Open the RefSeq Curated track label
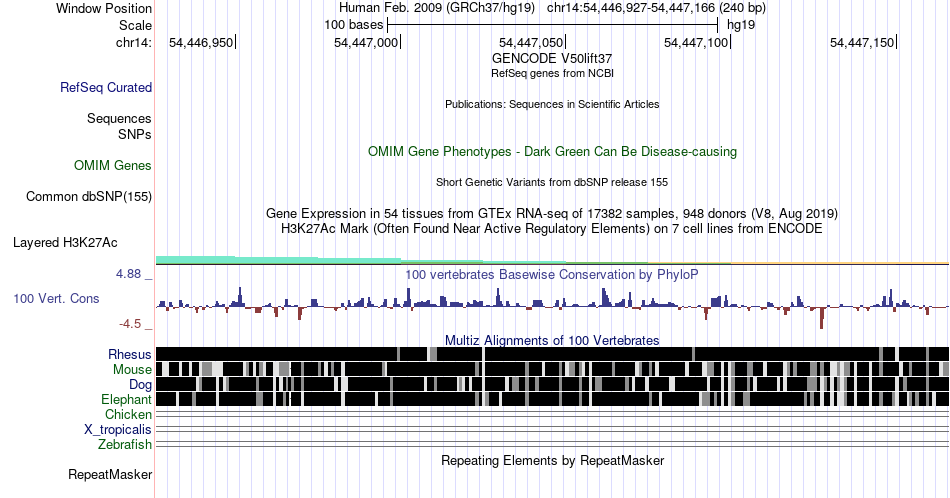950x498 pixels. point(105,87)
